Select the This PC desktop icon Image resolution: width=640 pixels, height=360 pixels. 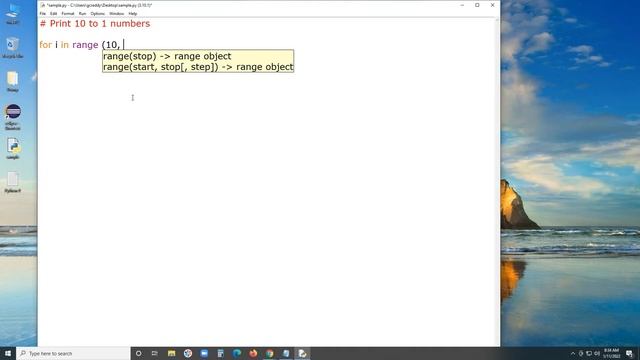coord(13,13)
